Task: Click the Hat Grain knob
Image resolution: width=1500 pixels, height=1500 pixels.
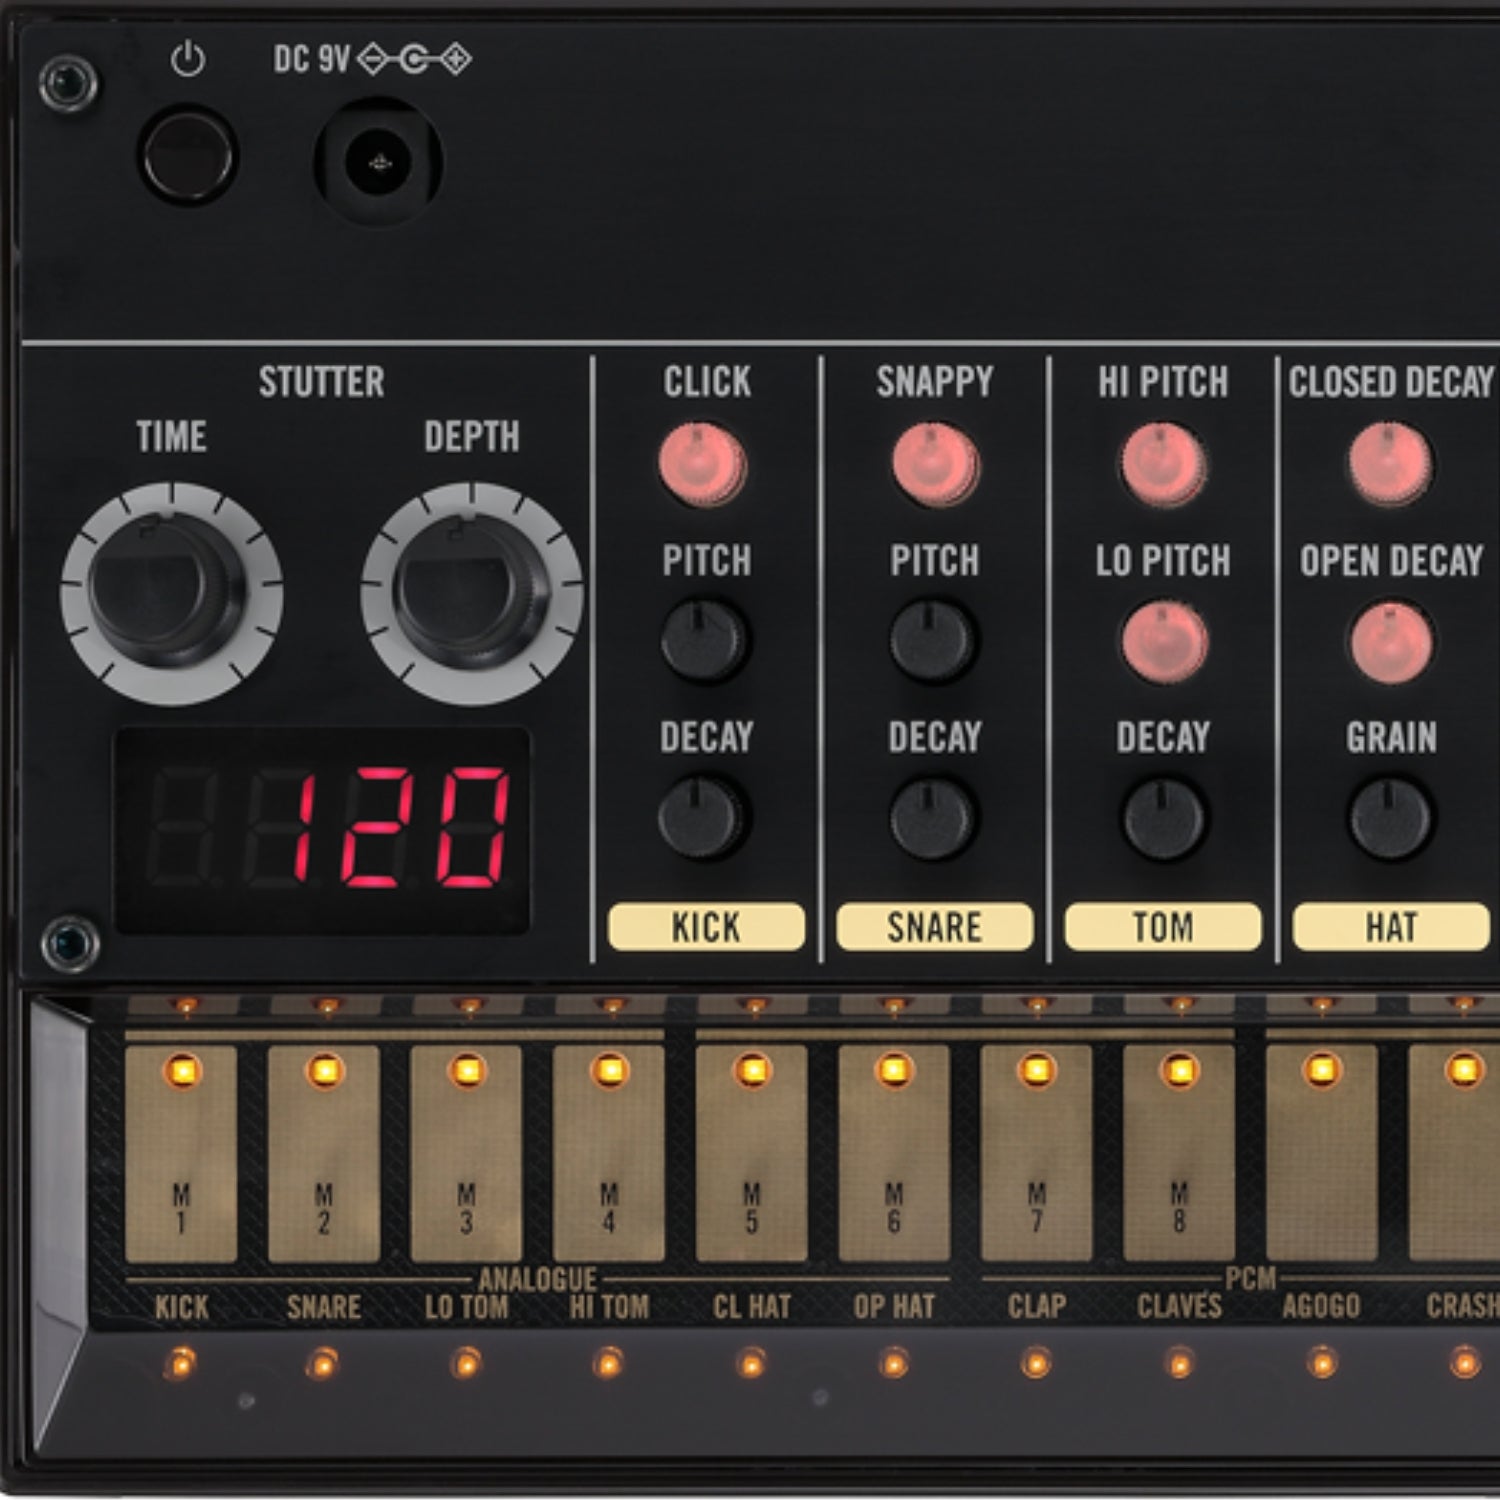Action: (1391, 820)
